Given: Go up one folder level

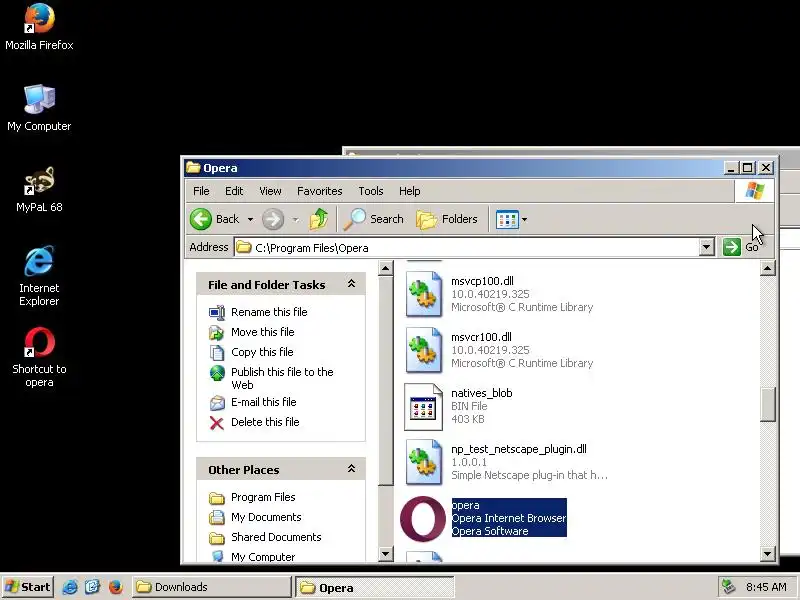Looking at the screenshot, I should click(319, 219).
